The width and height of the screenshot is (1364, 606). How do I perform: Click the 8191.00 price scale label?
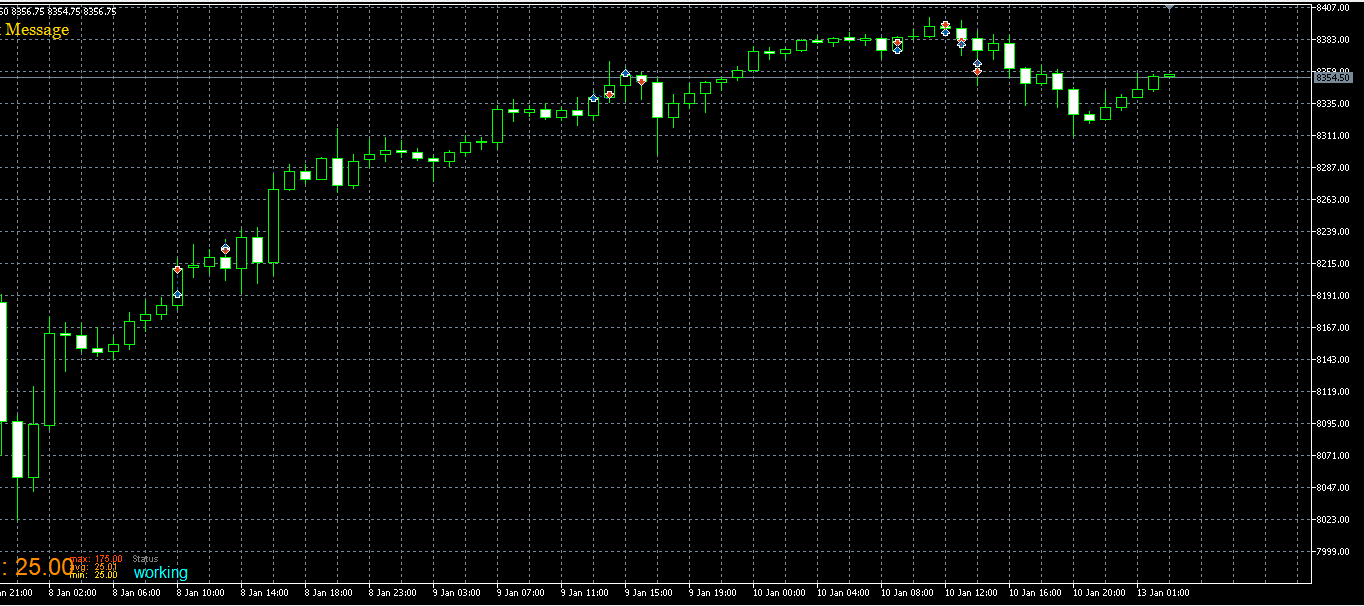coord(1334,296)
